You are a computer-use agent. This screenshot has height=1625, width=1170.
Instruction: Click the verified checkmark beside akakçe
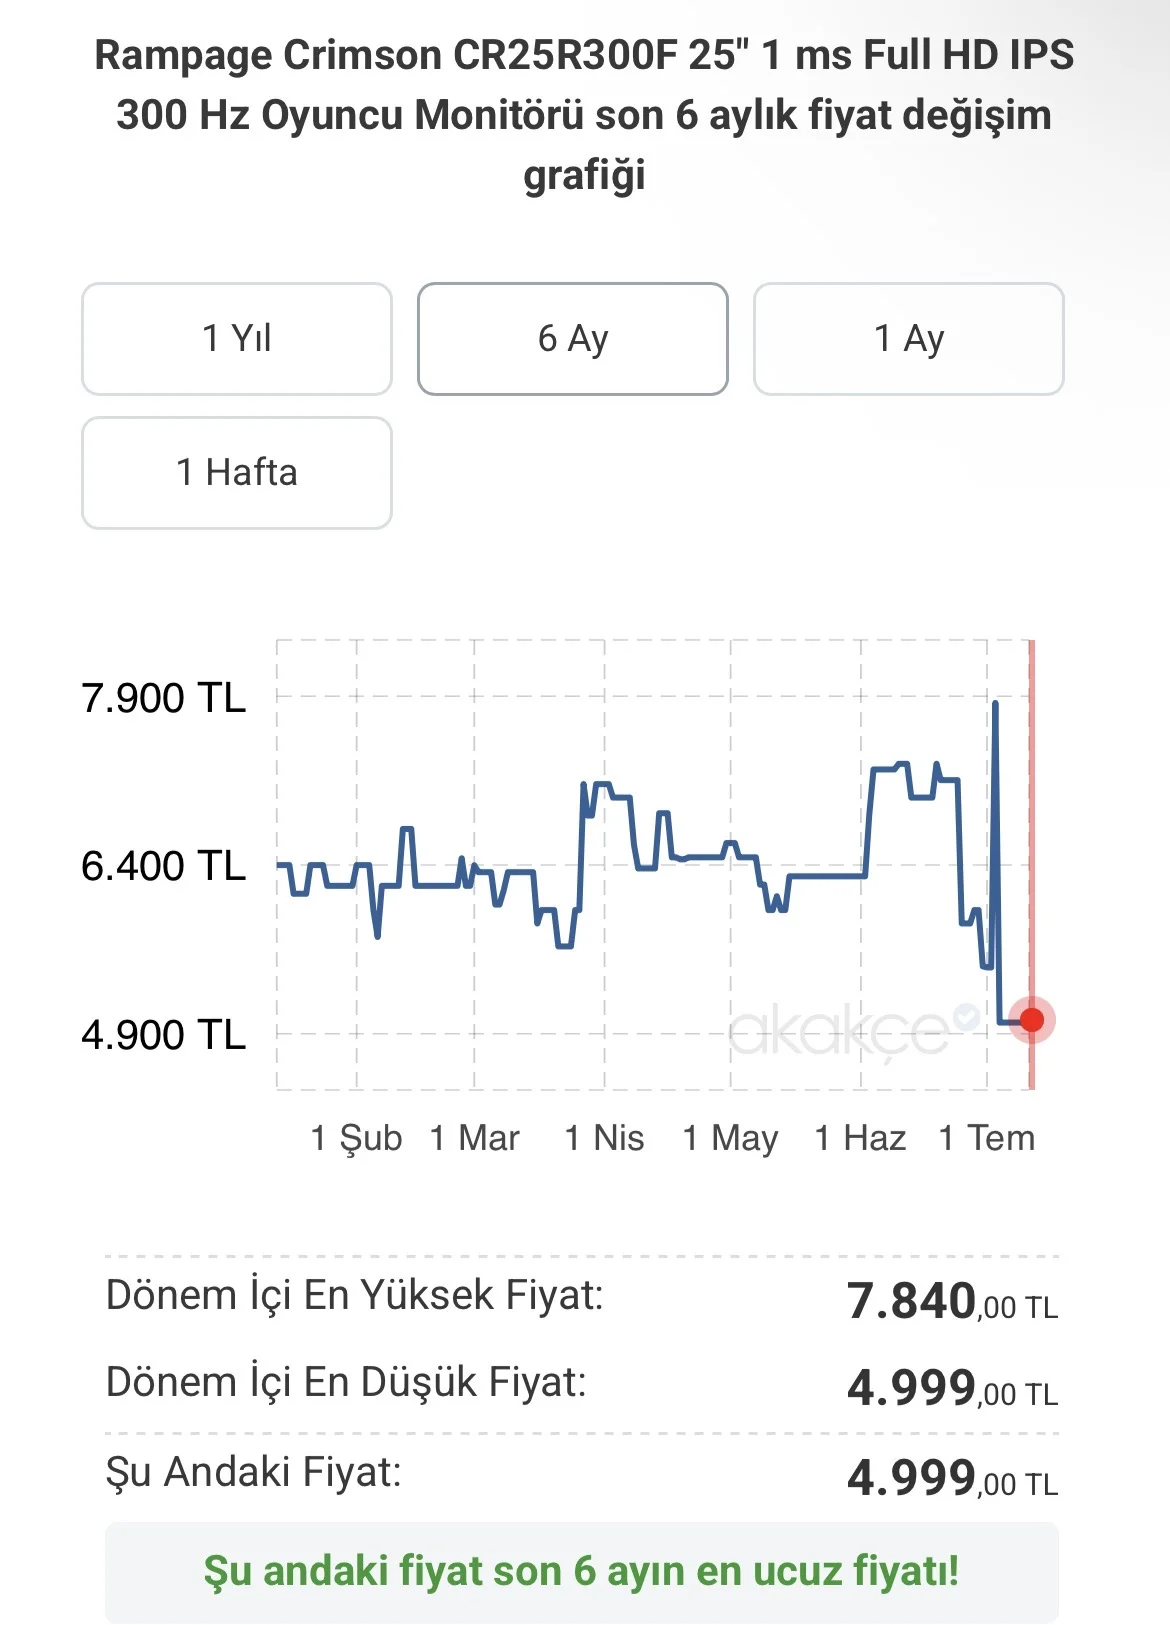click(x=966, y=1017)
